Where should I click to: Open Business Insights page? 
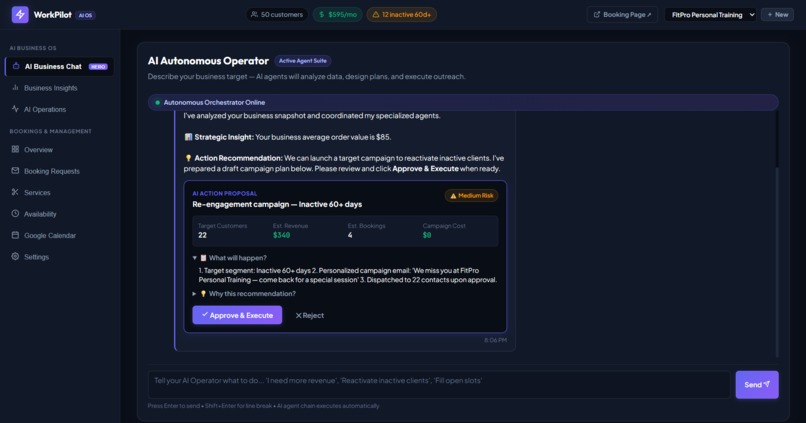click(x=60, y=88)
